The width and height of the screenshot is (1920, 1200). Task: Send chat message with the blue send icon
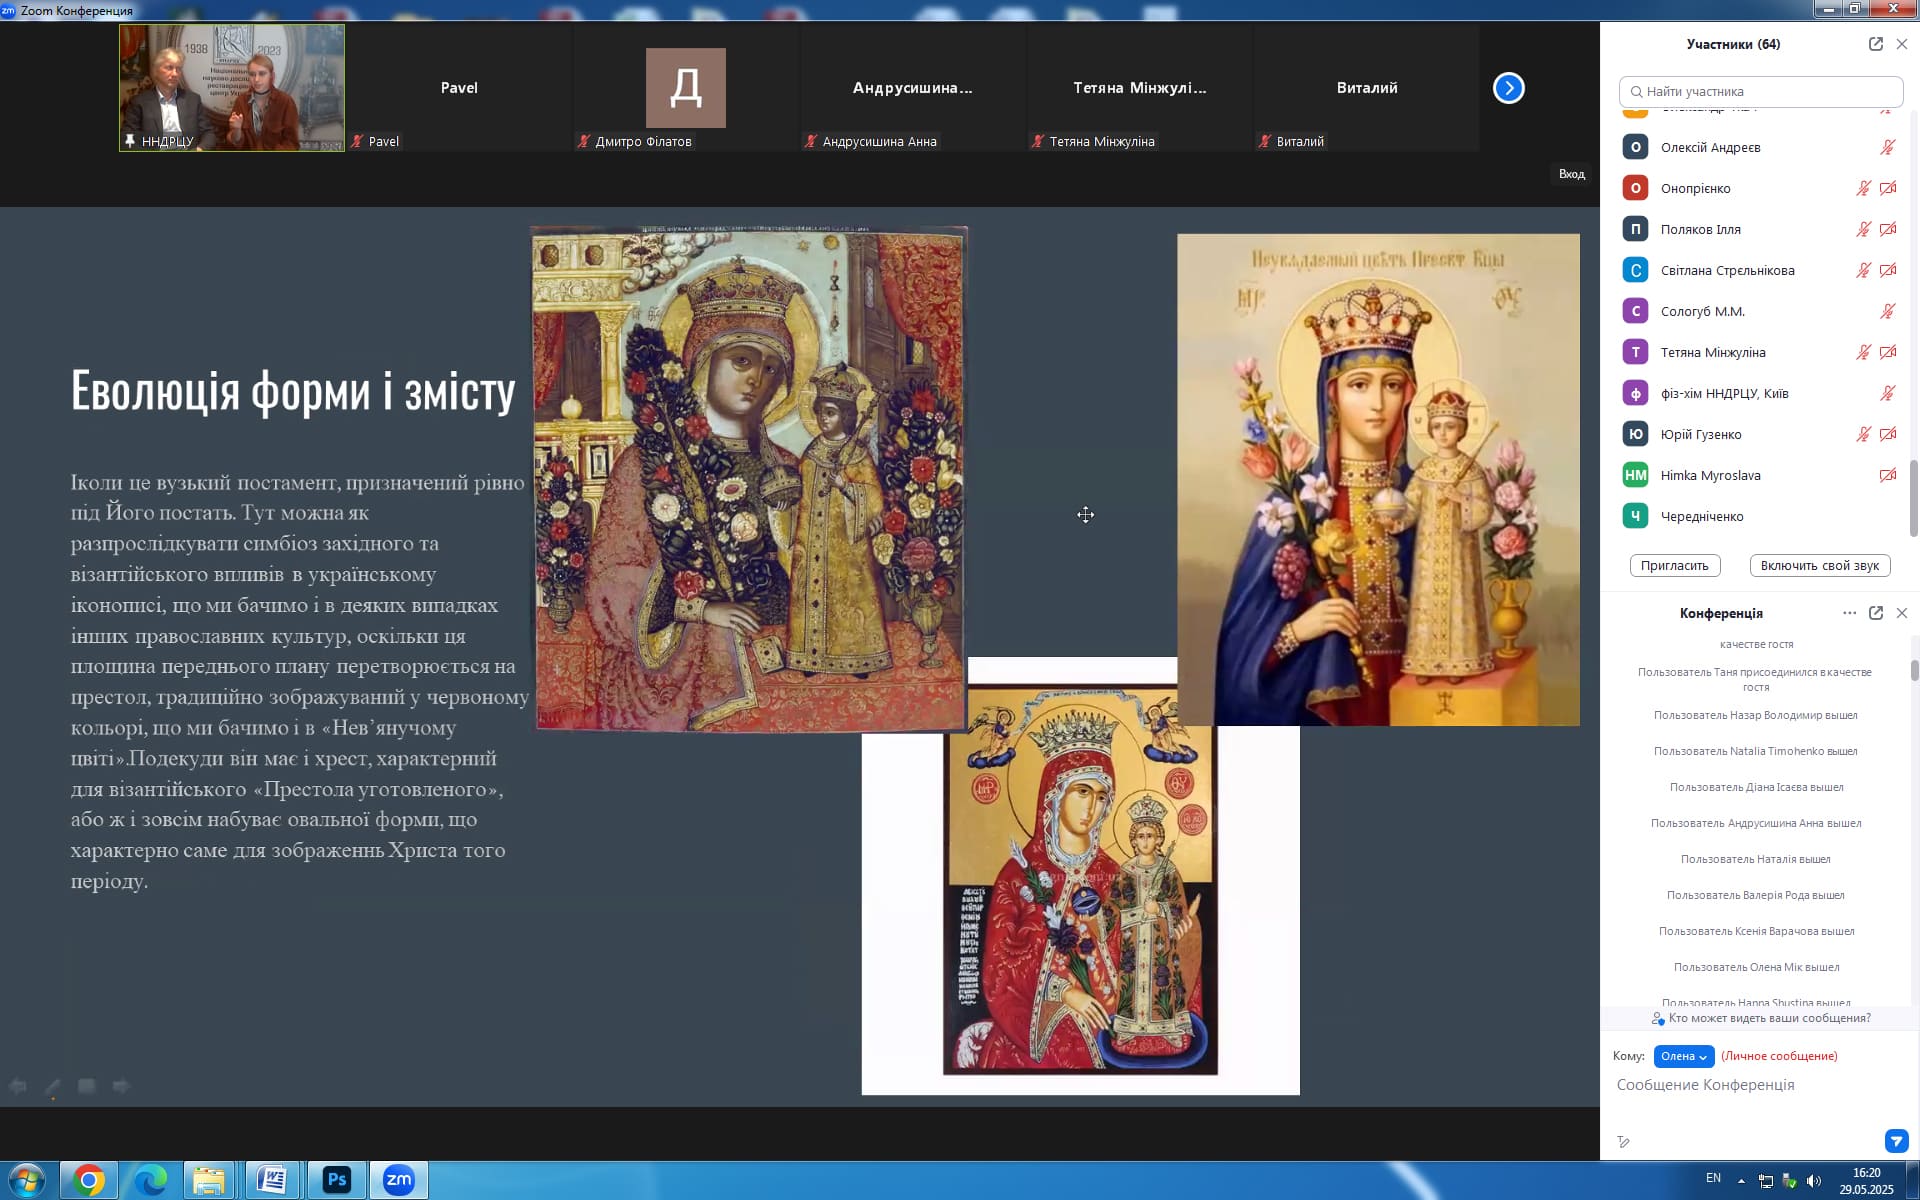tap(1896, 1141)
